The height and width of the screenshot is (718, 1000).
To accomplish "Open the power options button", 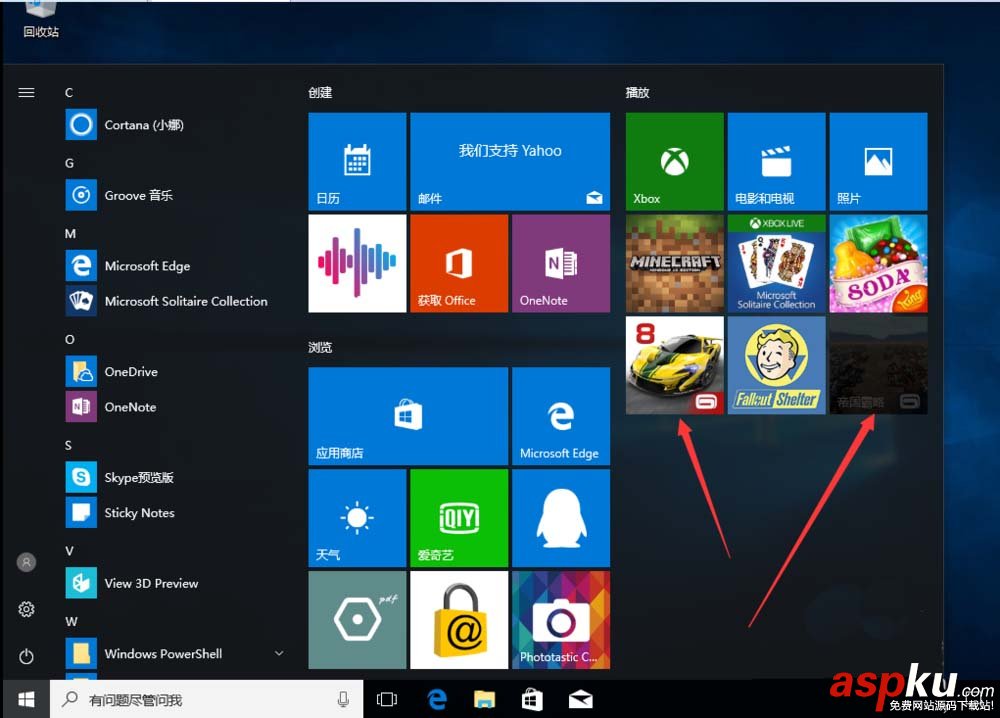I will tap(26, 657).
